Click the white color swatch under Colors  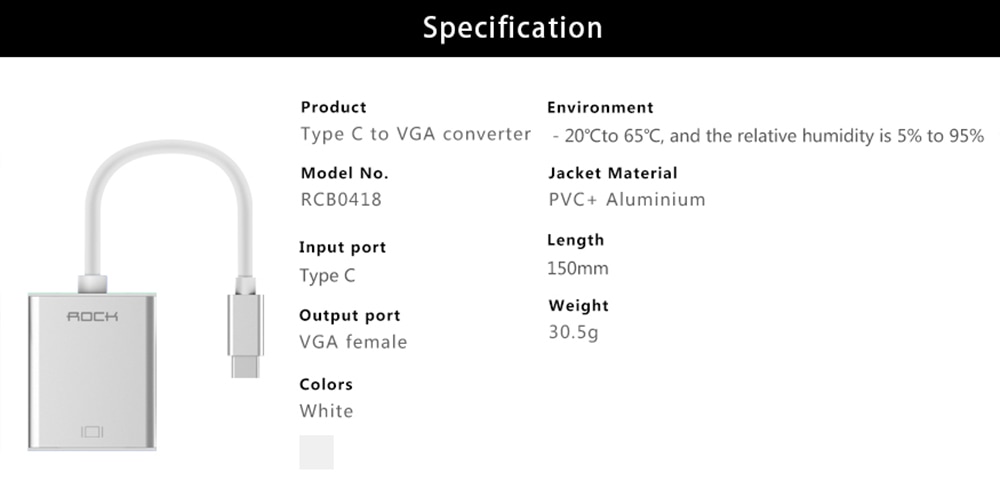click(x=316, y=452)
